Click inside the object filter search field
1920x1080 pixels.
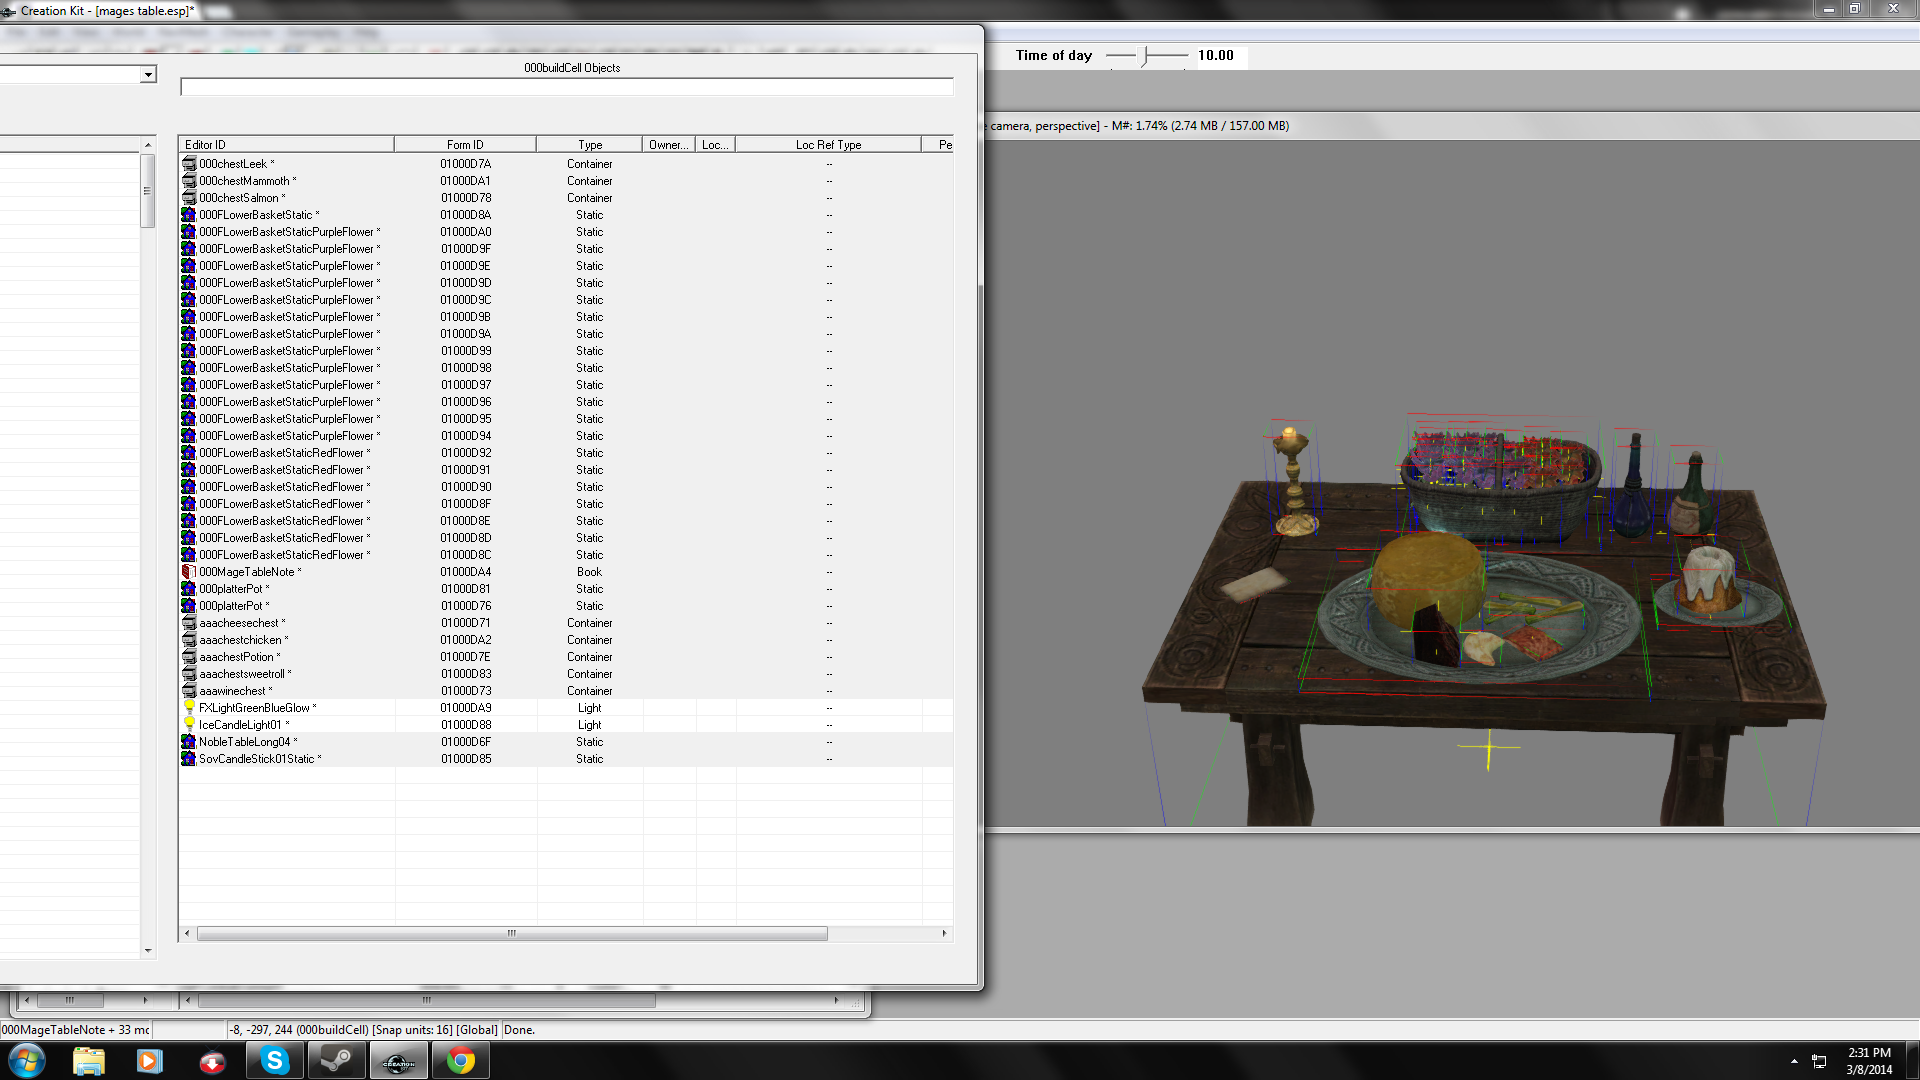tap(567, 87)
